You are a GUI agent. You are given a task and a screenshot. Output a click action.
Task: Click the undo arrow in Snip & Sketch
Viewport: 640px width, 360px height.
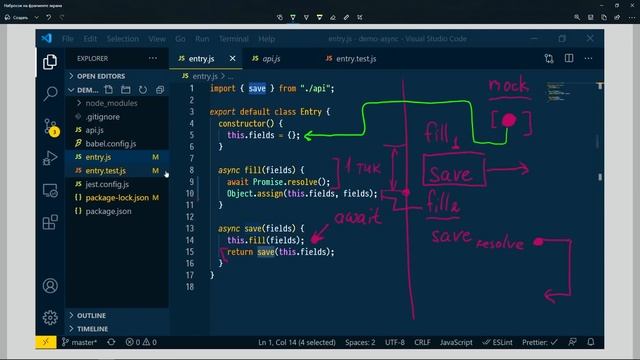(49, 17)
